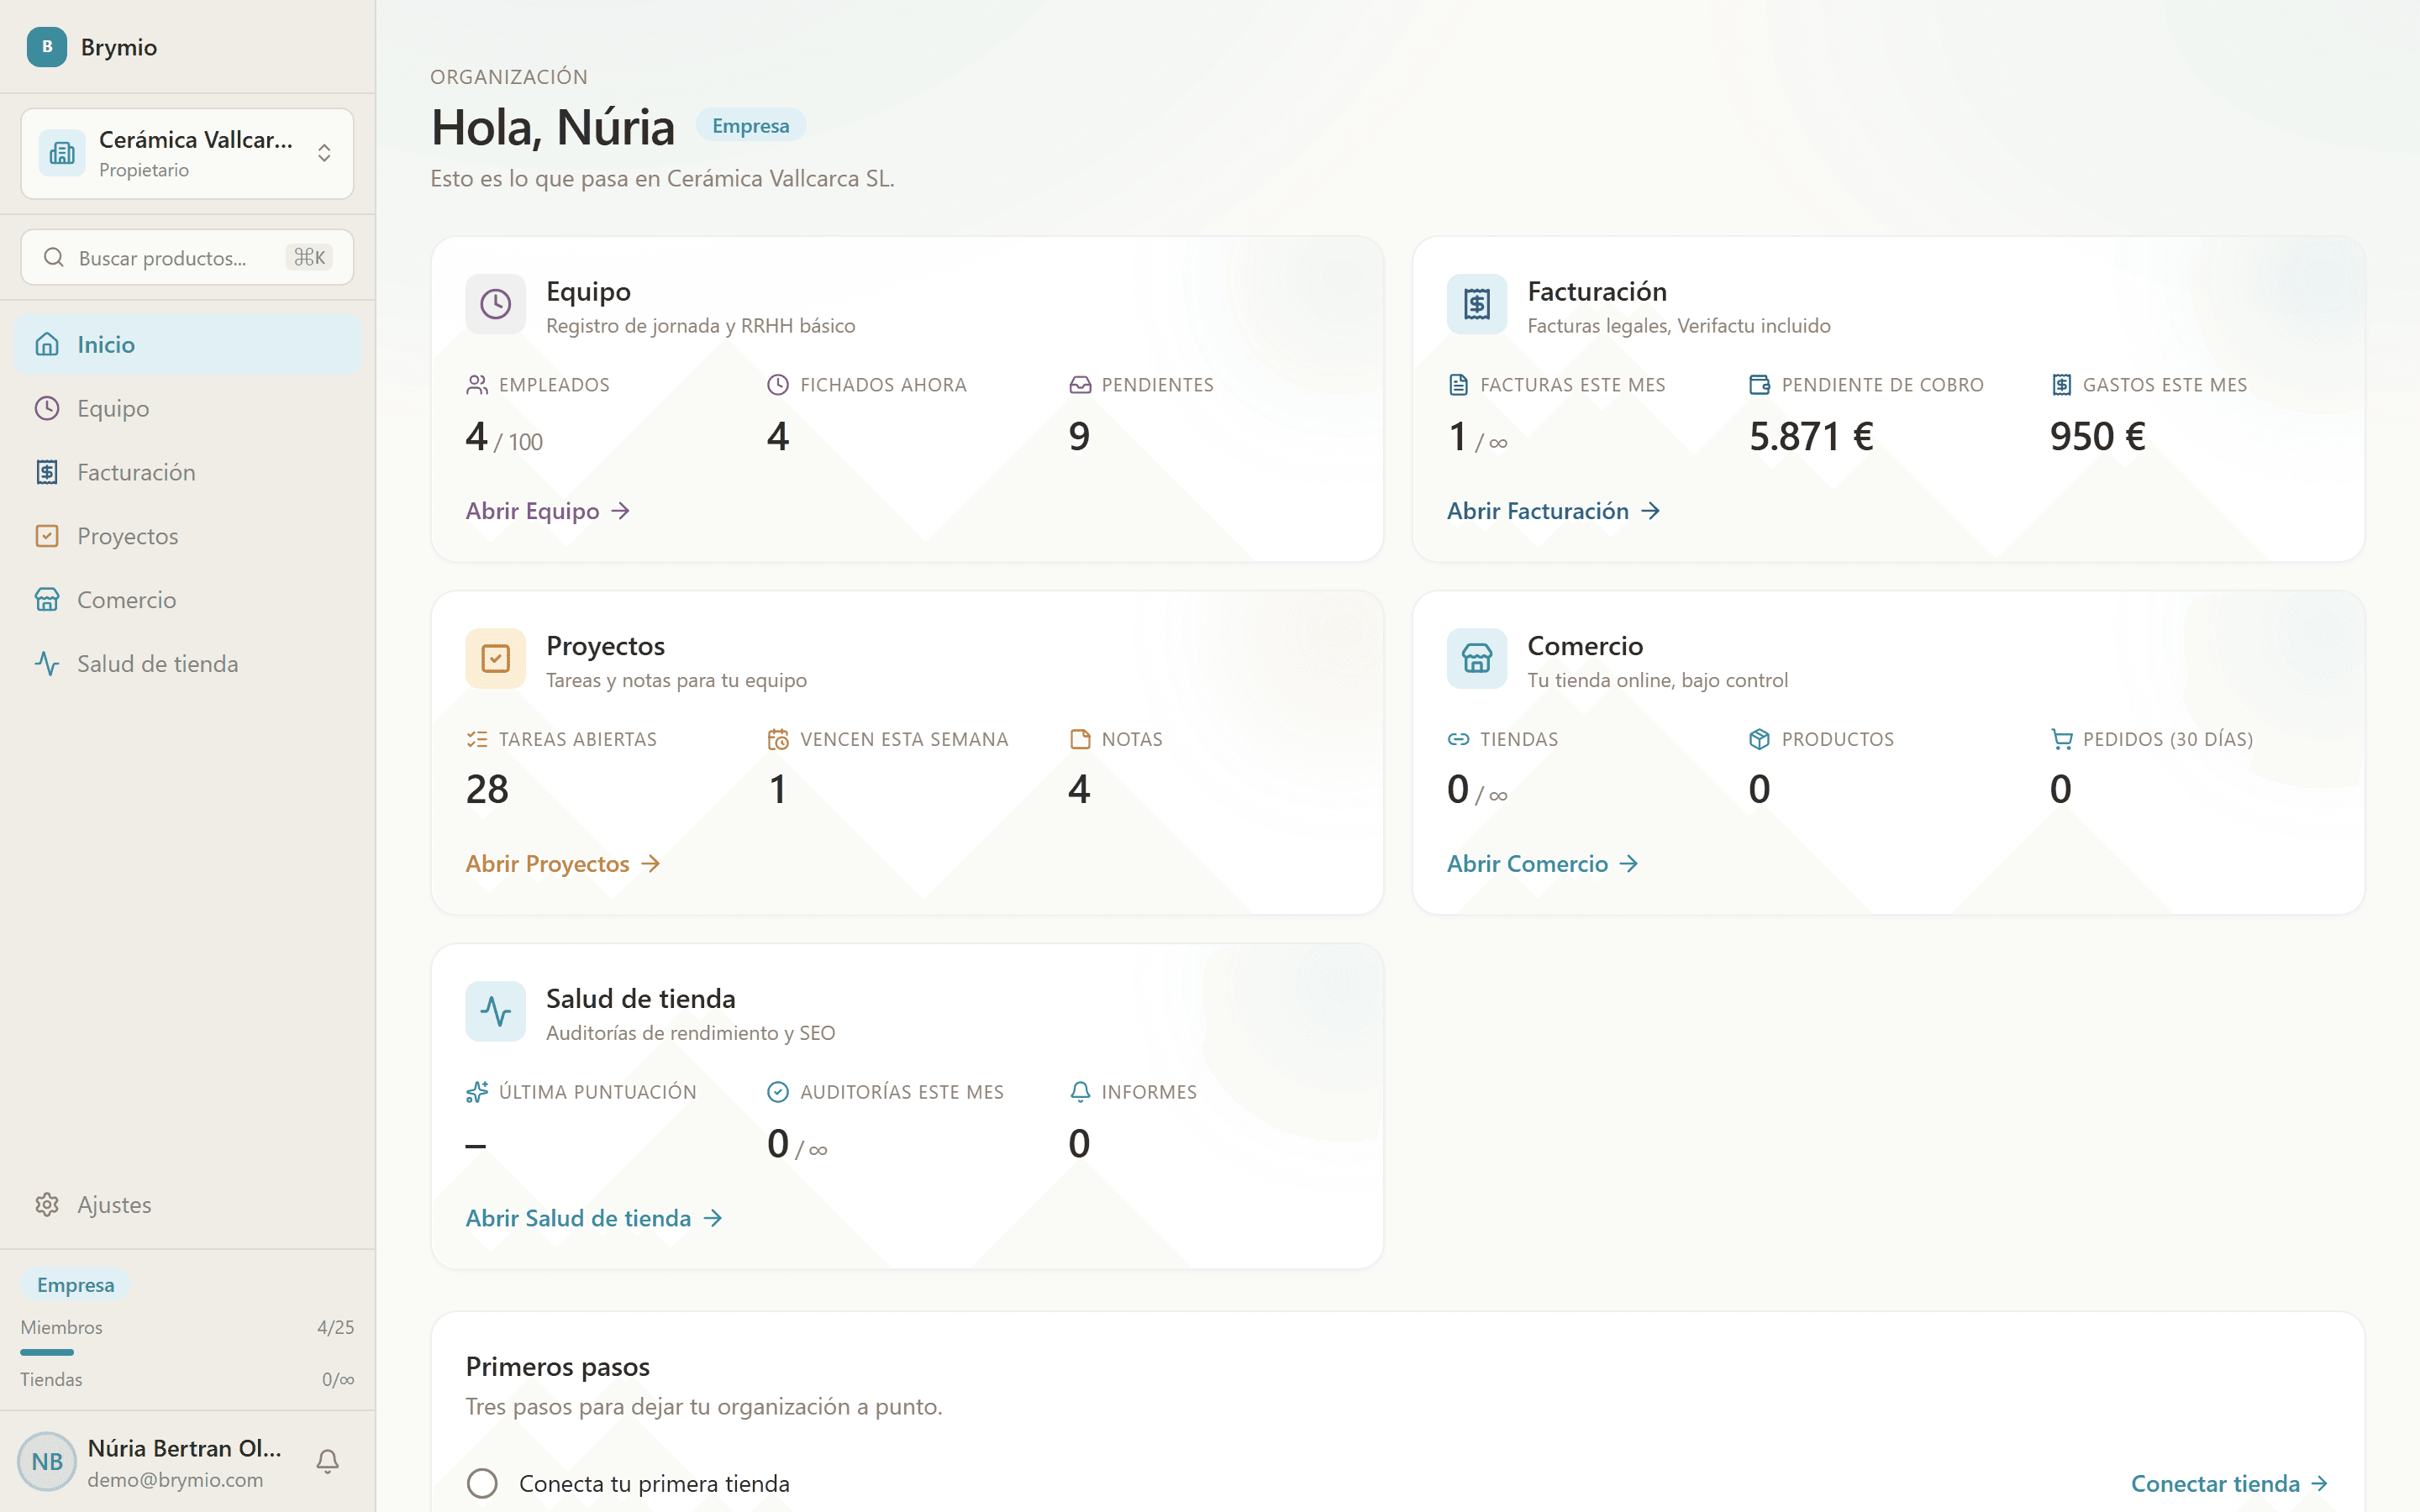Click the Salud de tienda pulse icon
2420x1512 pixels.
point(495,1011)
